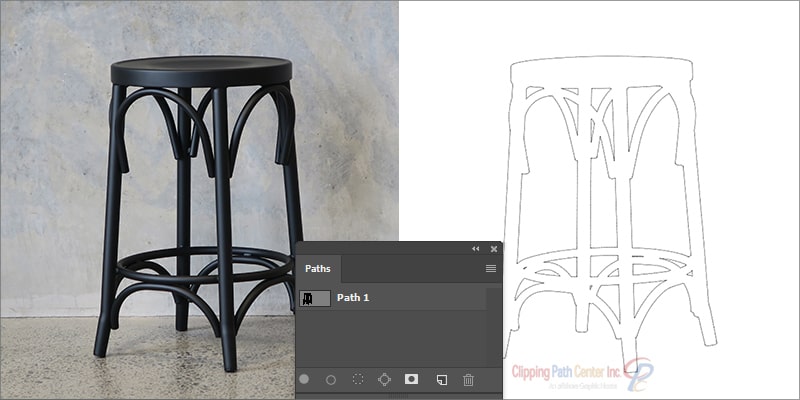This screenshot has width=800, height=400.
Task: Add layer mask icon in Paths panel
Action: click(x=411, y=379)
